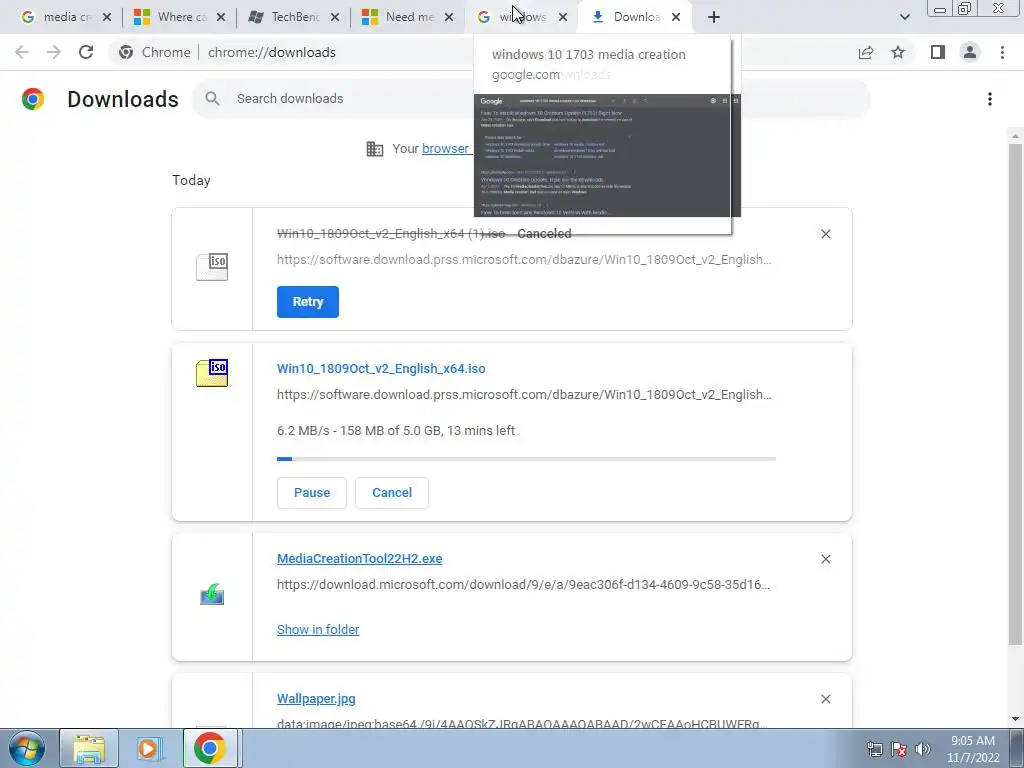The width and height of the screenshot is (1024, 768).
Task: Open the profile avatar icon
Action: [970, 52]
